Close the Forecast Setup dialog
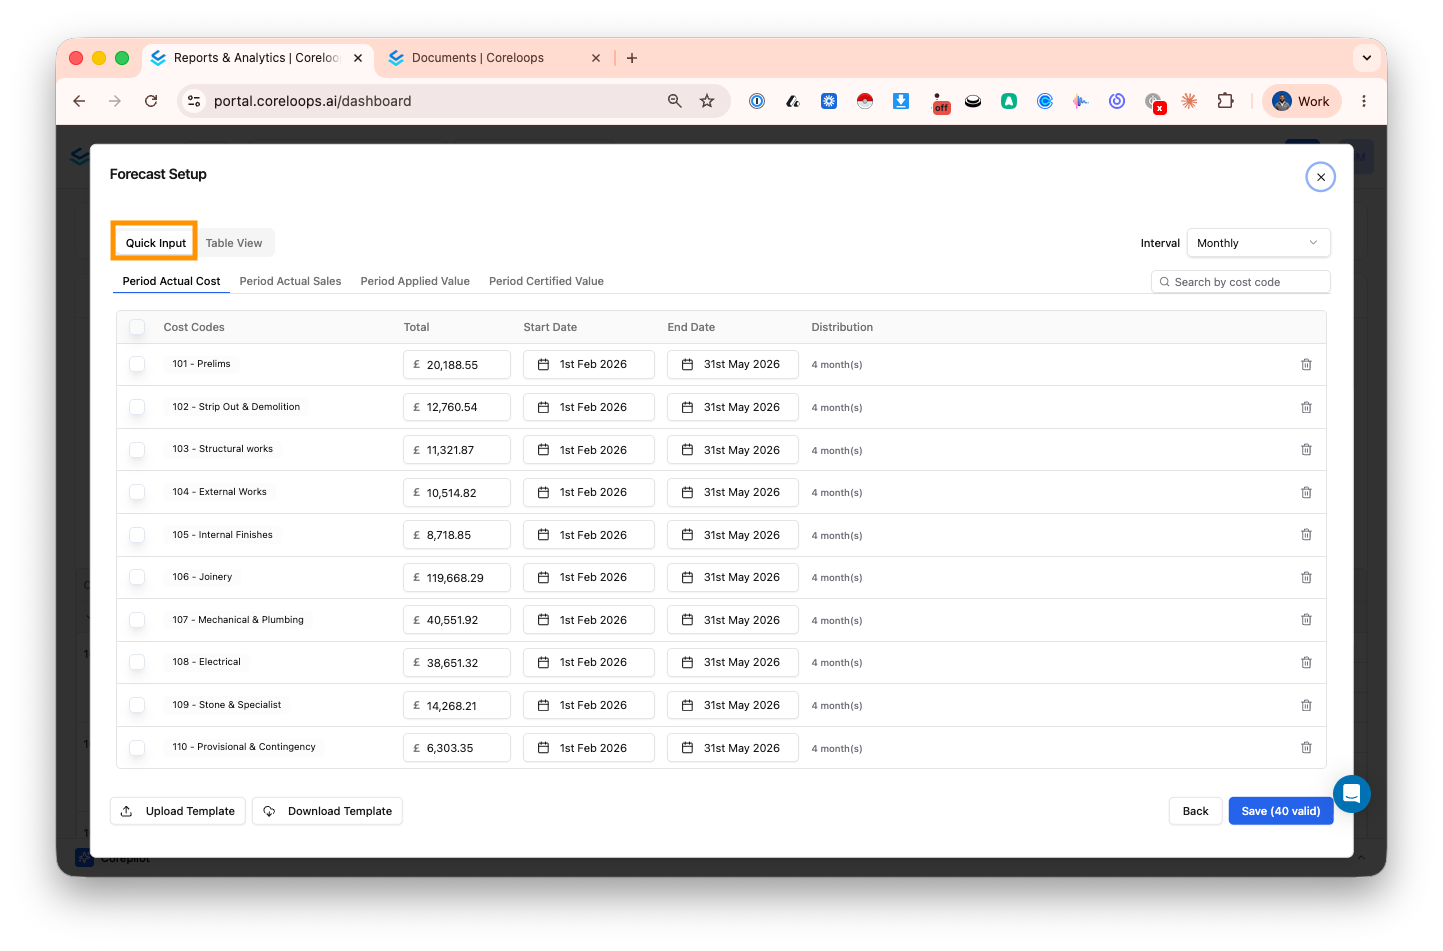 click(1321, 177)
